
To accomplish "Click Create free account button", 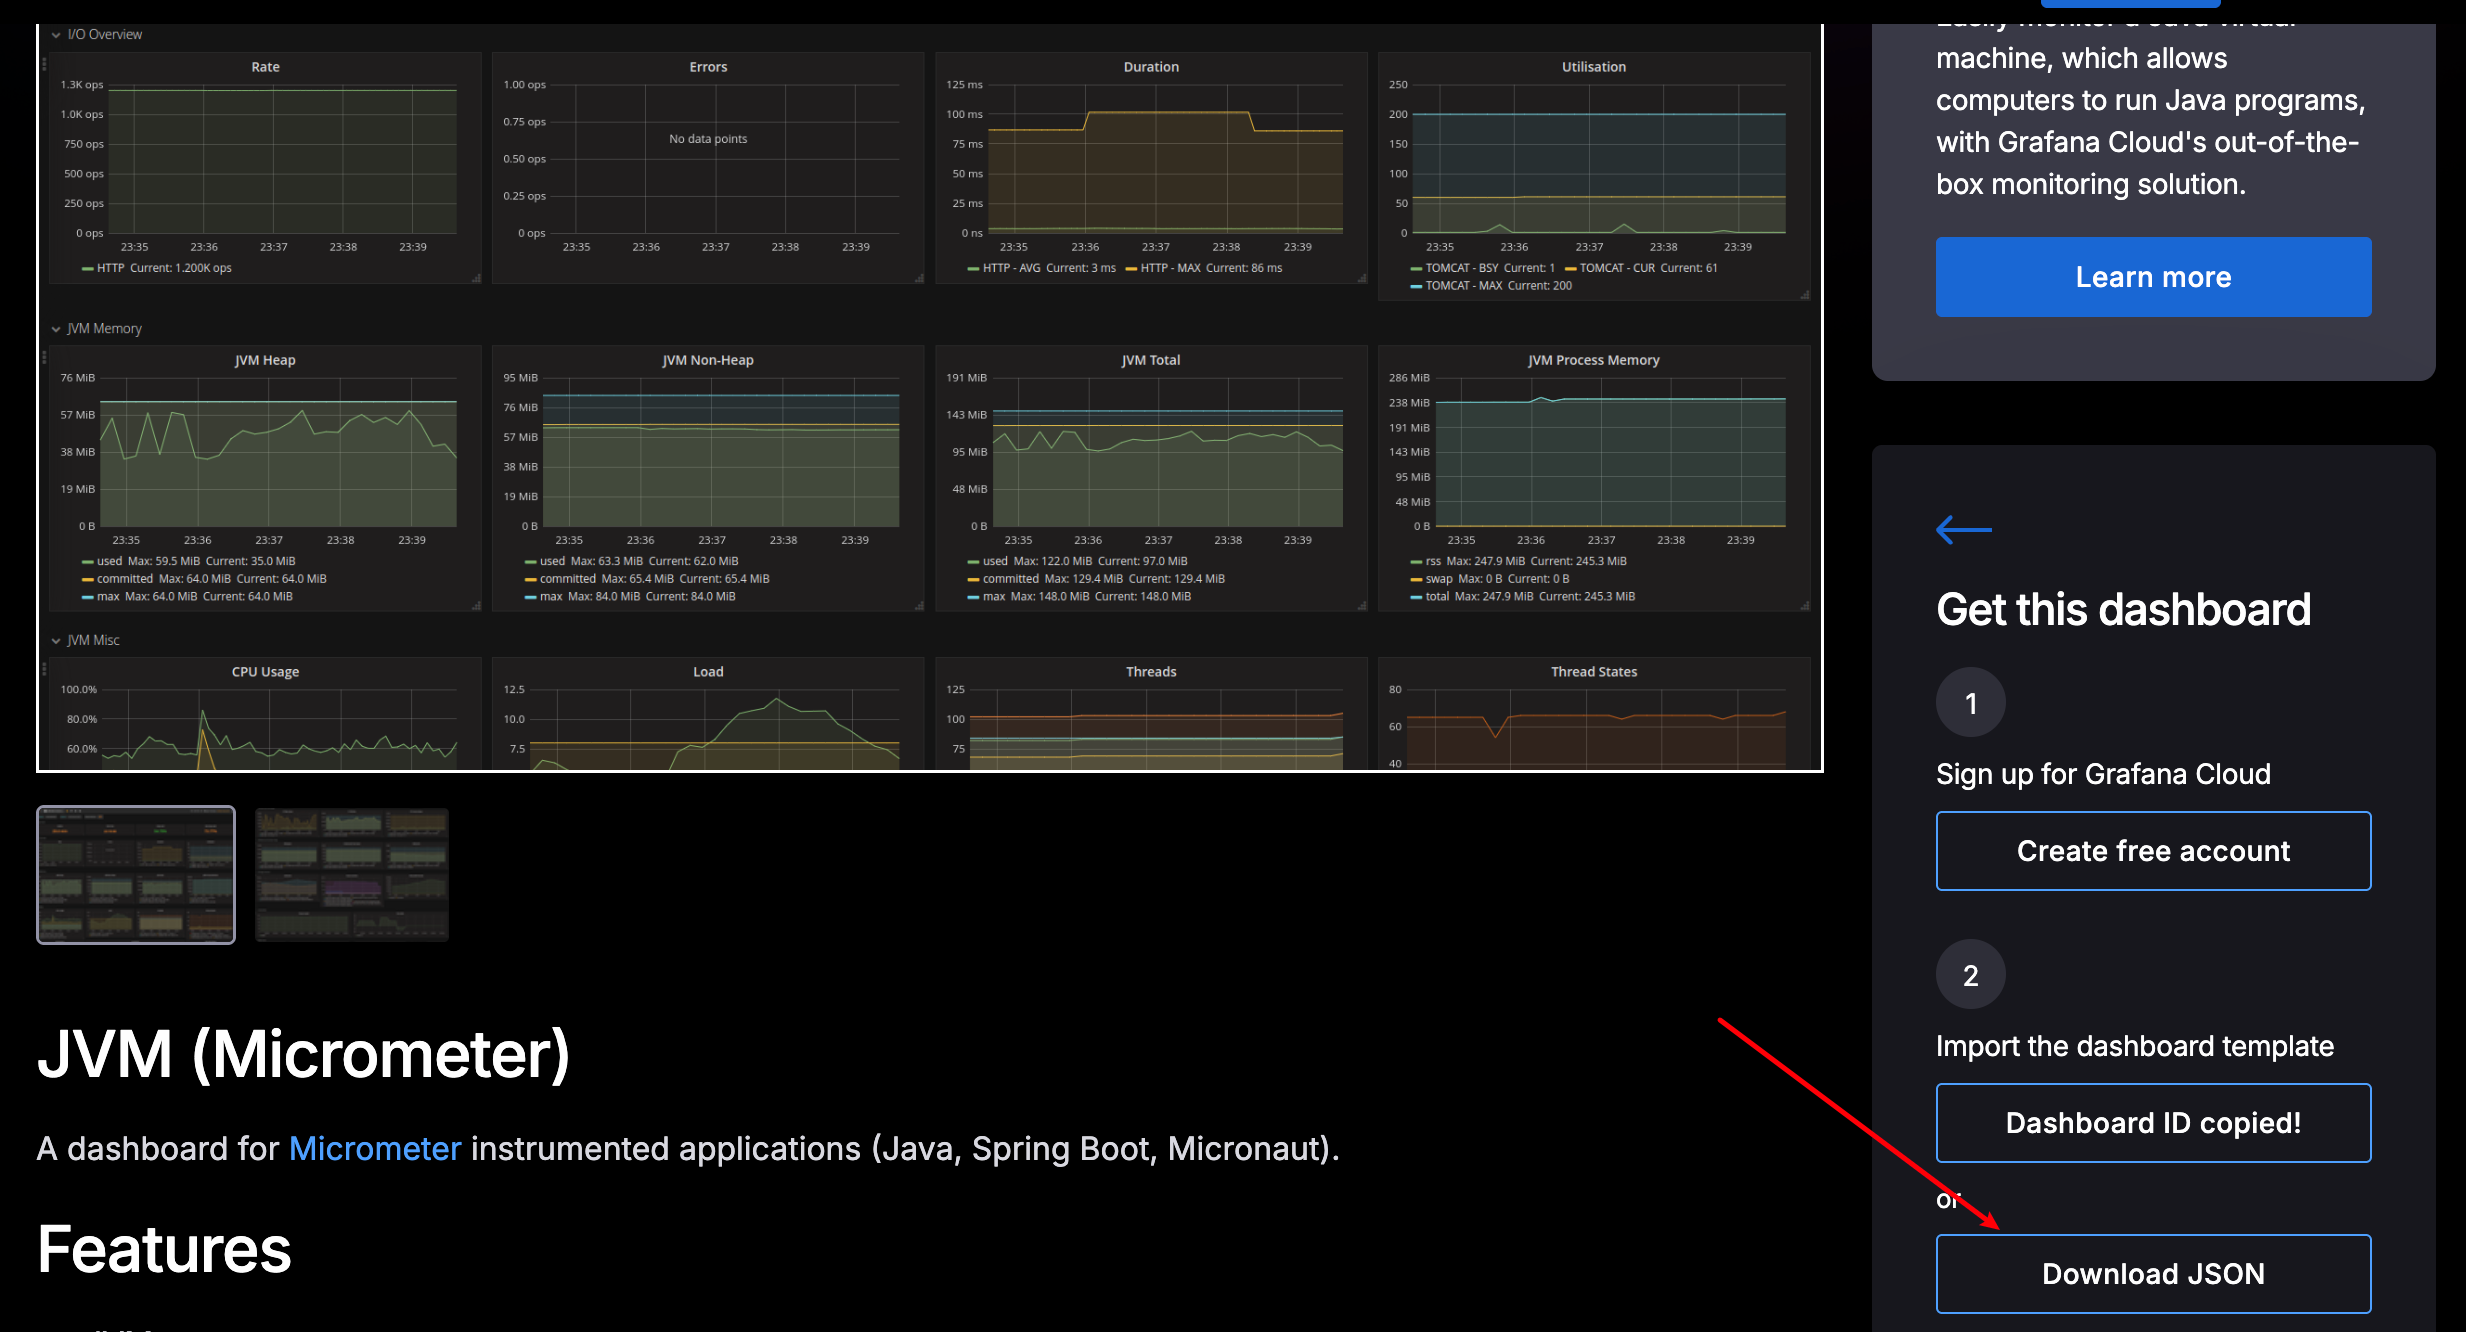I will [2153, 851].
